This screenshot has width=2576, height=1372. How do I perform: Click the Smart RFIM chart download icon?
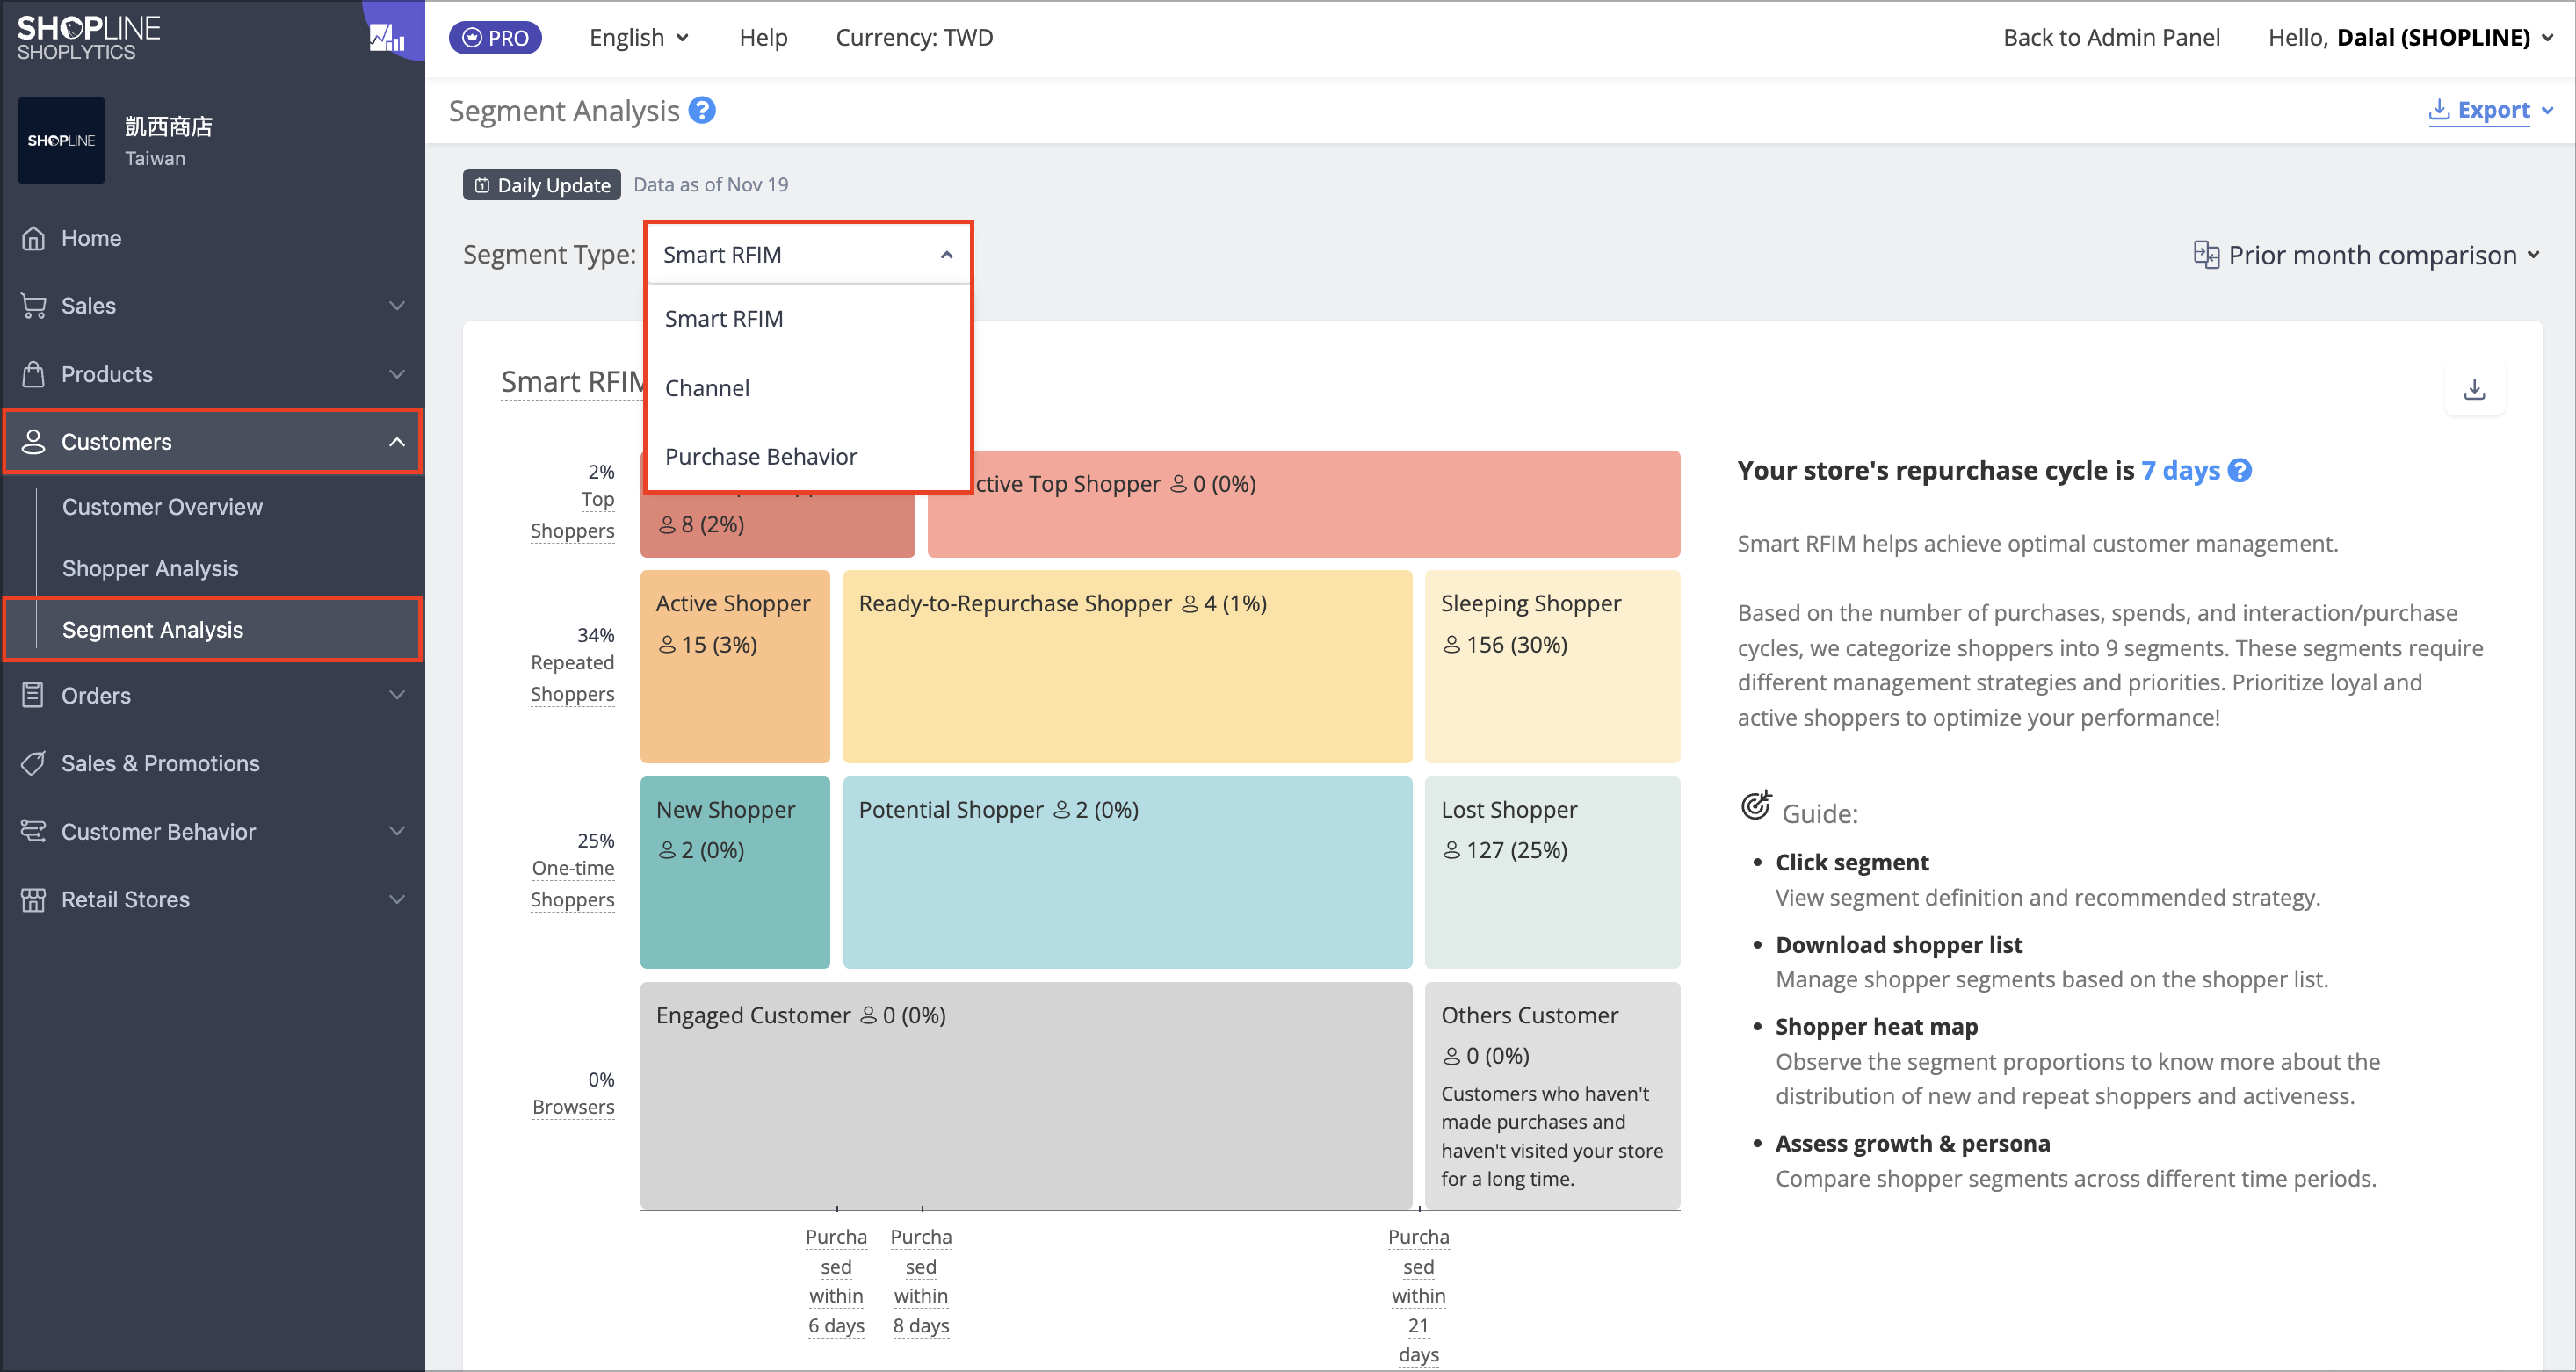2474,389
